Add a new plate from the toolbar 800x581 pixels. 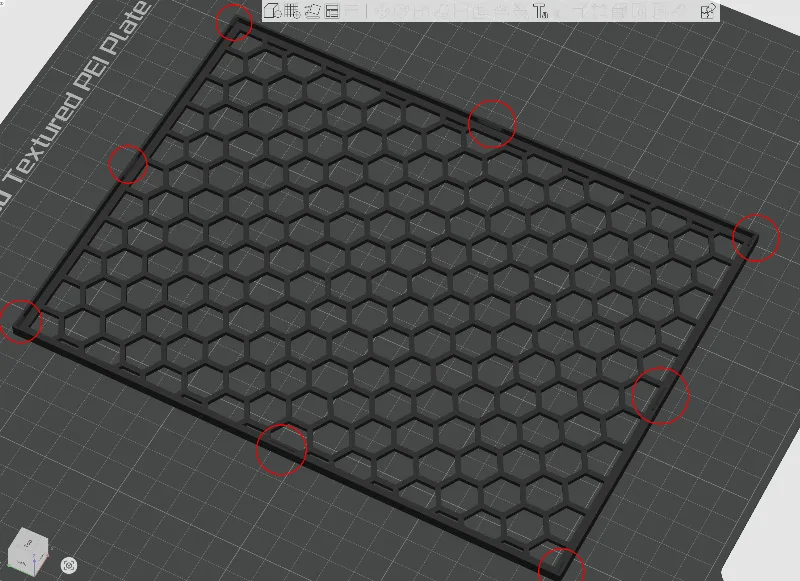coord(292,11)
